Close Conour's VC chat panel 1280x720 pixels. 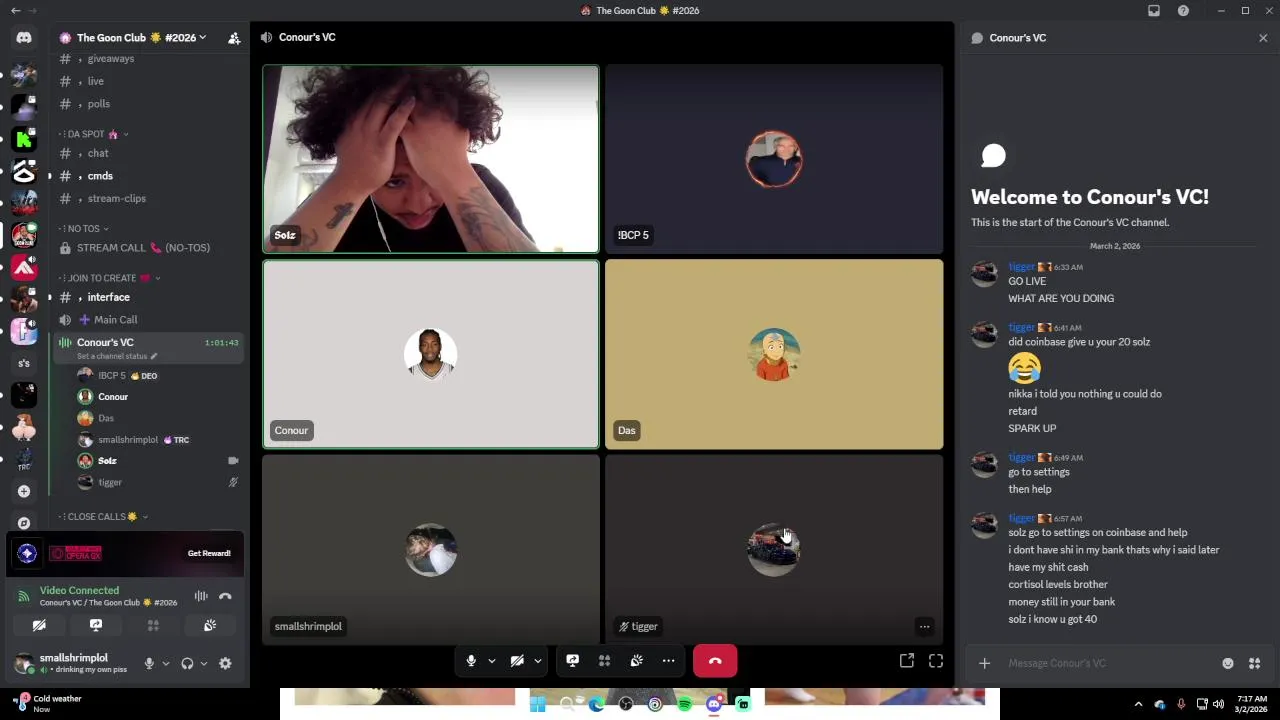point(1263,38)
